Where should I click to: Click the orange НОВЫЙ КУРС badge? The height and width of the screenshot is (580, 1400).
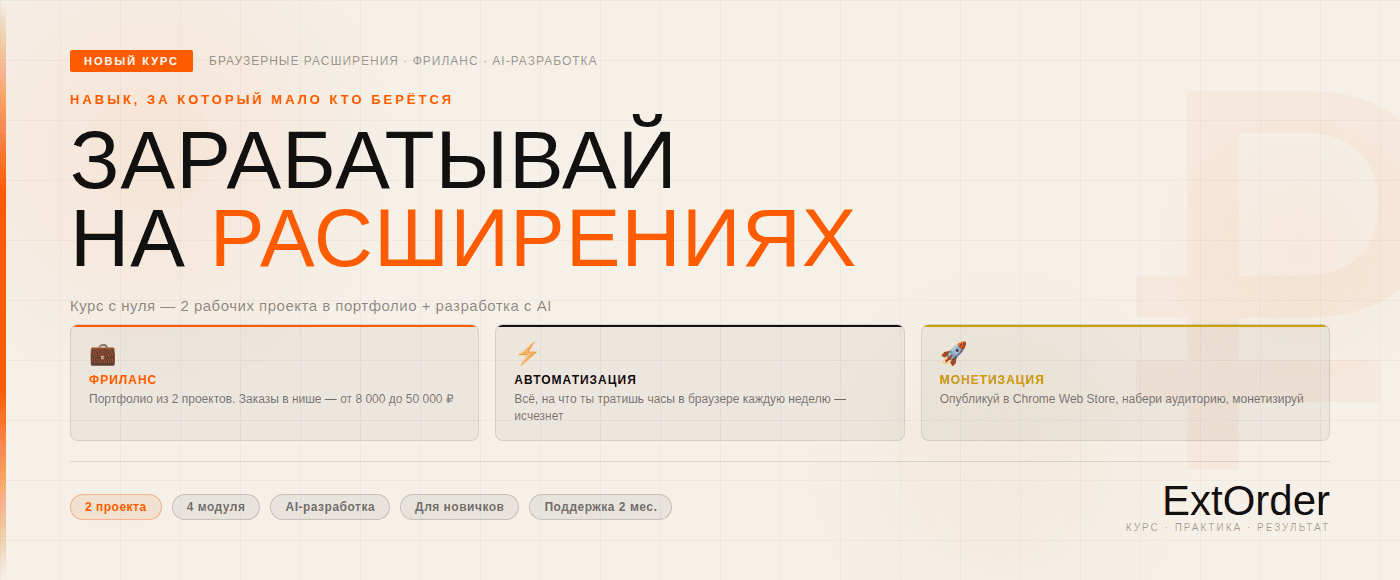point(131,61)
